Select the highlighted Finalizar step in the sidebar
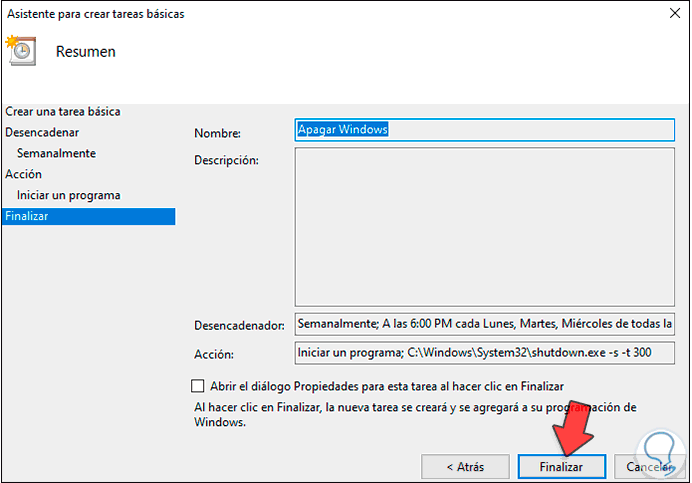This screenshot has width=692, height=483. point(27,216)
